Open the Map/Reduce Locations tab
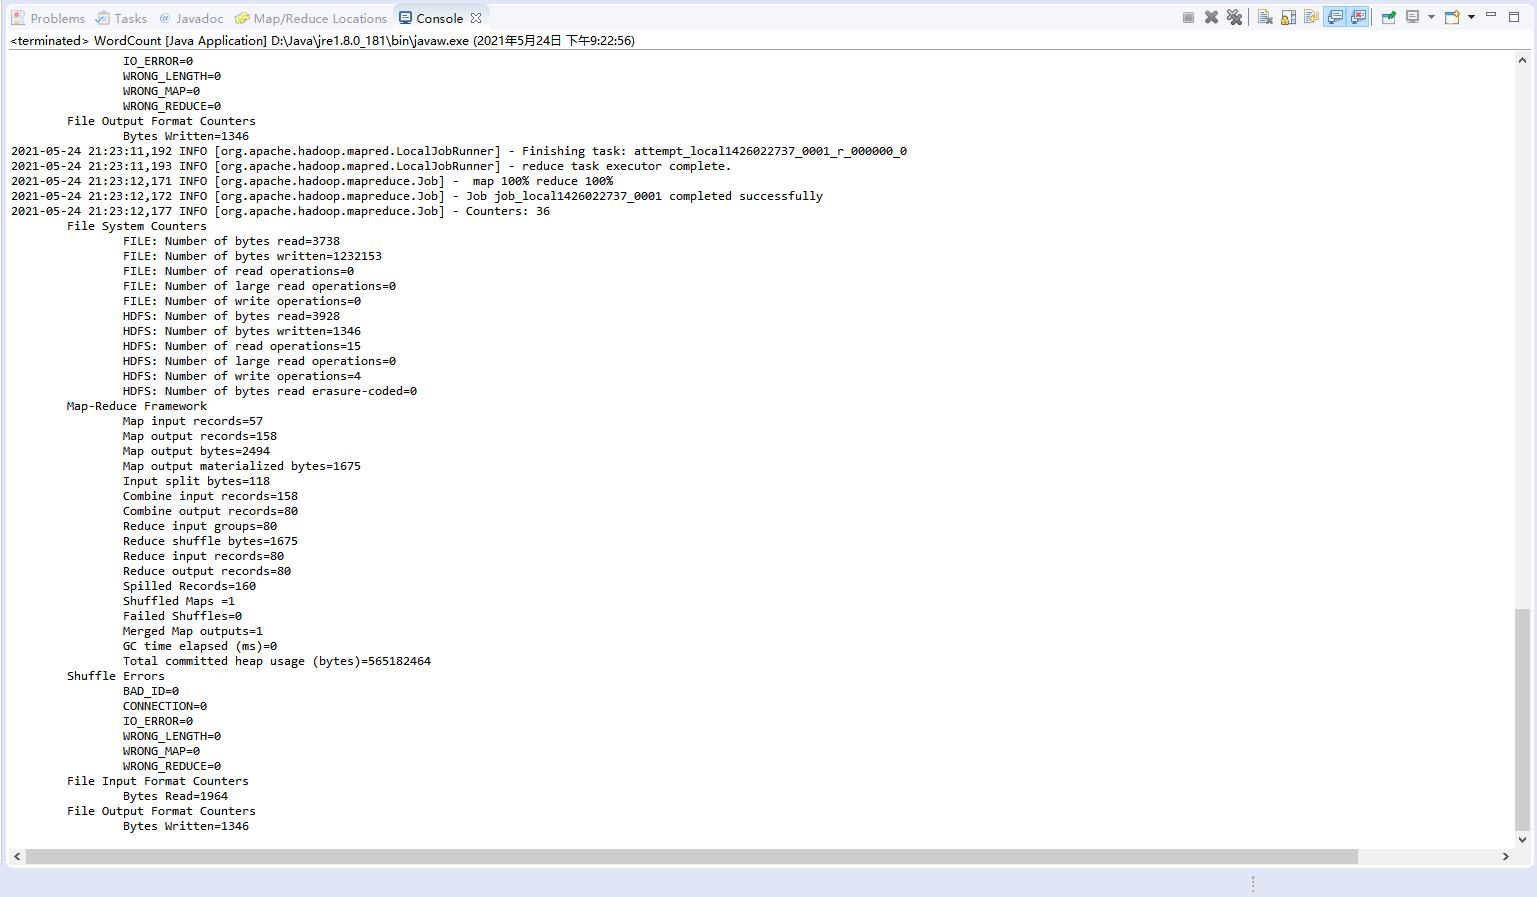Image resolution: width=1537 pixels, height=897 pixels. (x=311, y=18)
